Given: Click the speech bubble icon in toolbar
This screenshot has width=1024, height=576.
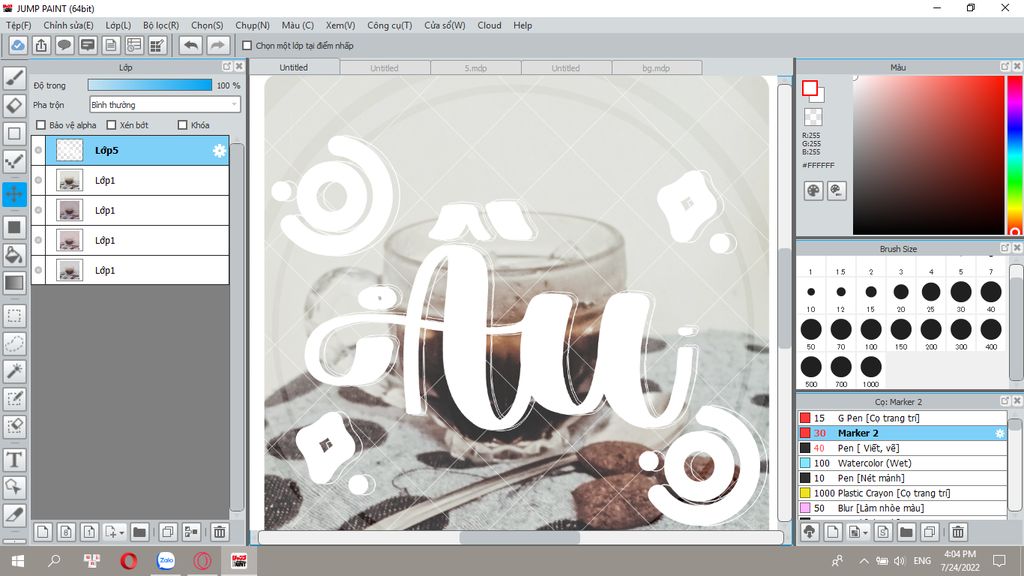Looking at the screenshot, I should [64, 45].
